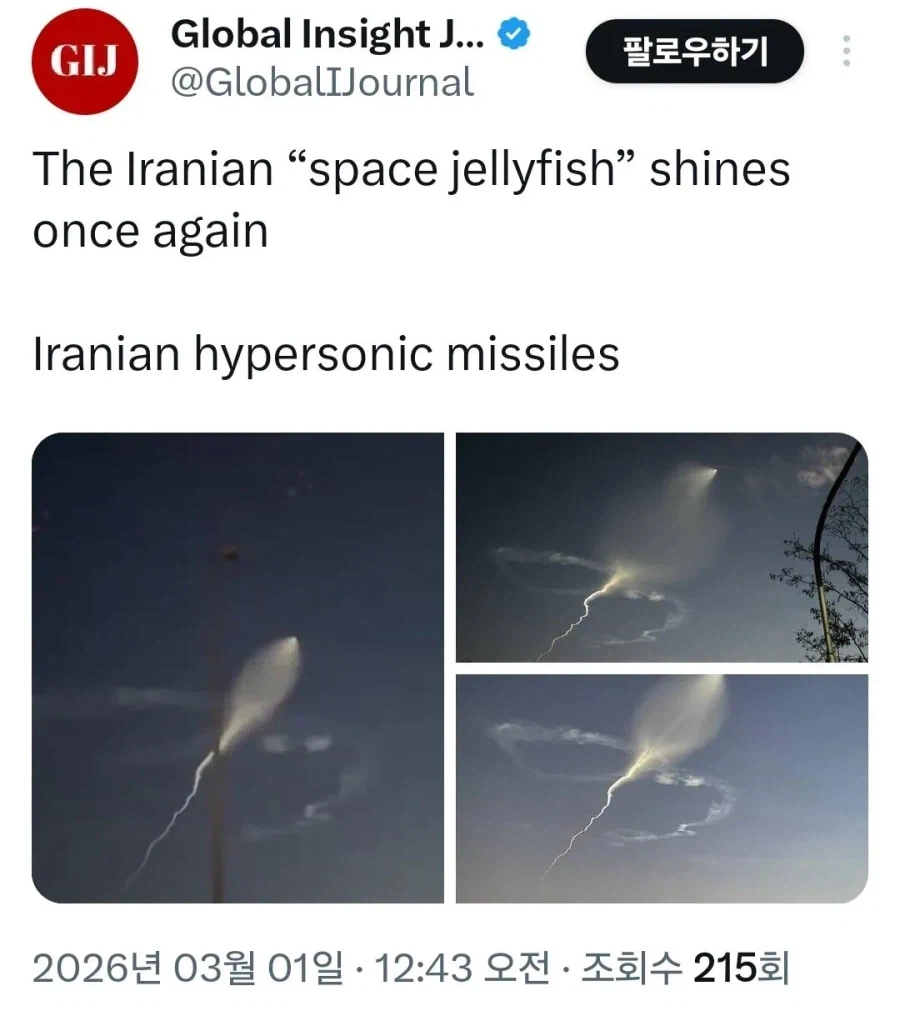Click the blue verified badge

pos(514,34)
